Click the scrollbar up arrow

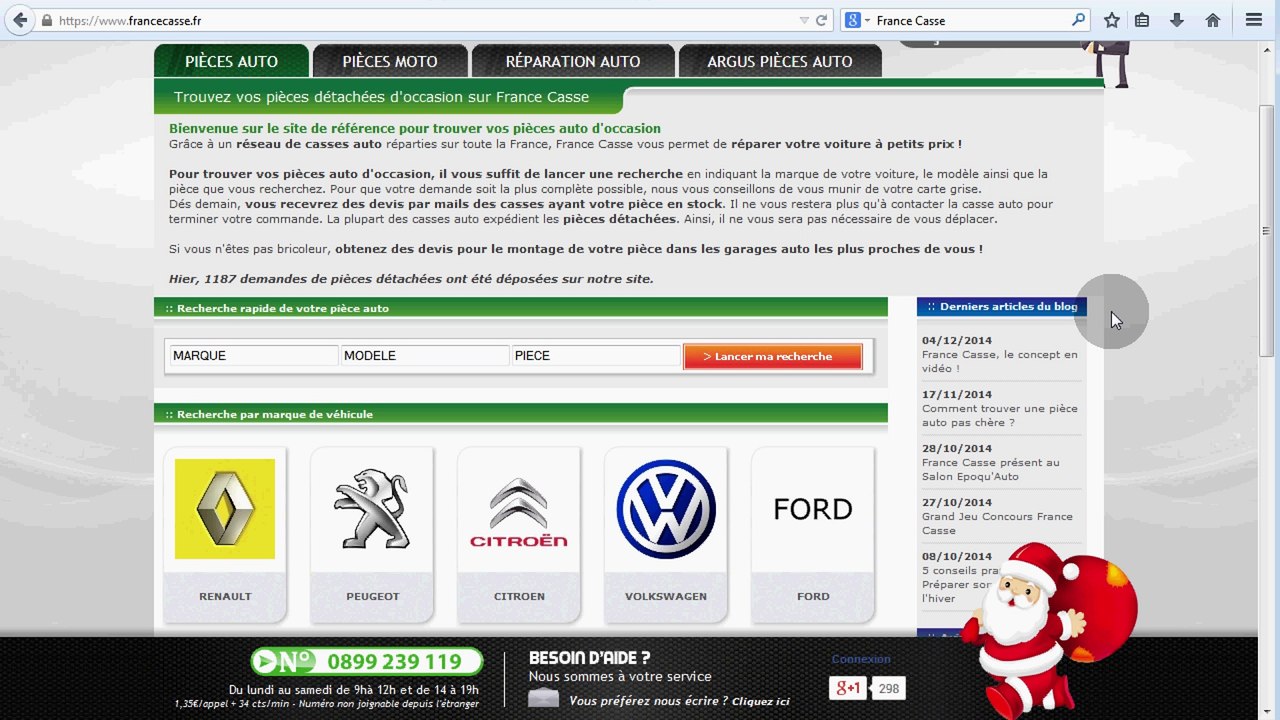(1268, 49)
